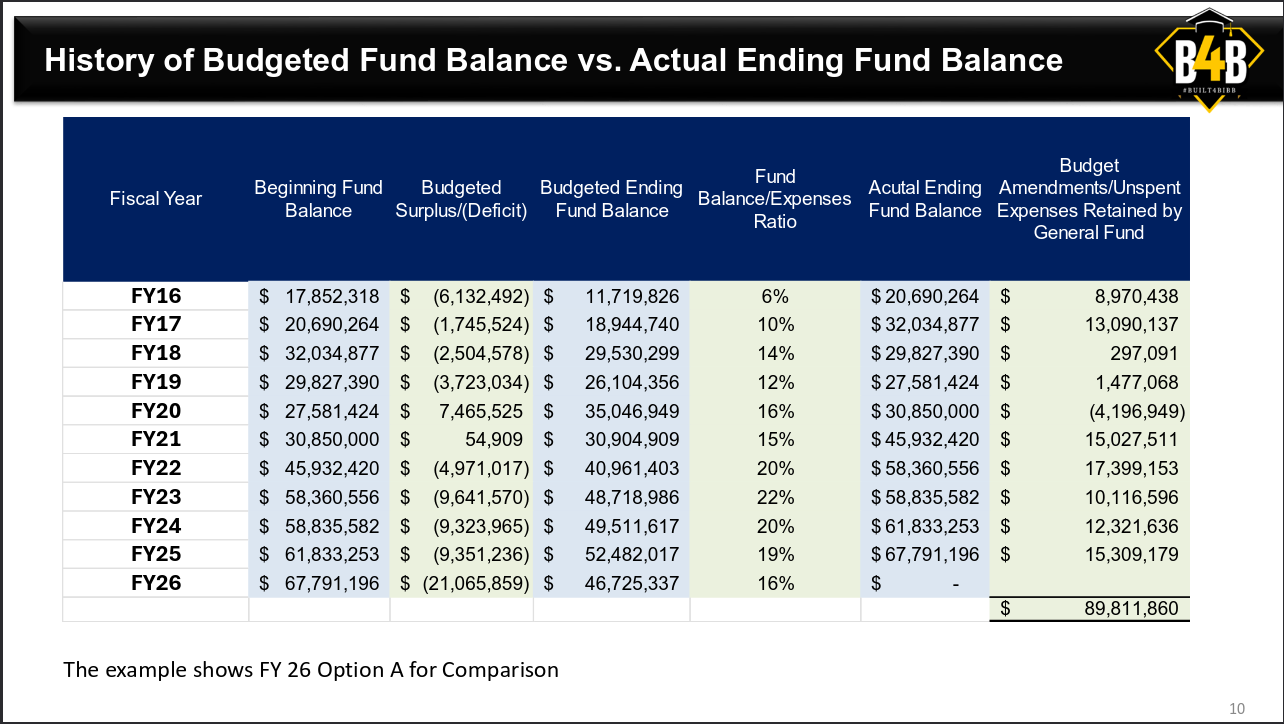Viewport: 1284px width, 724px height.
Task: Click the slide title about Fund Balance history
Action: pos(553,61)
